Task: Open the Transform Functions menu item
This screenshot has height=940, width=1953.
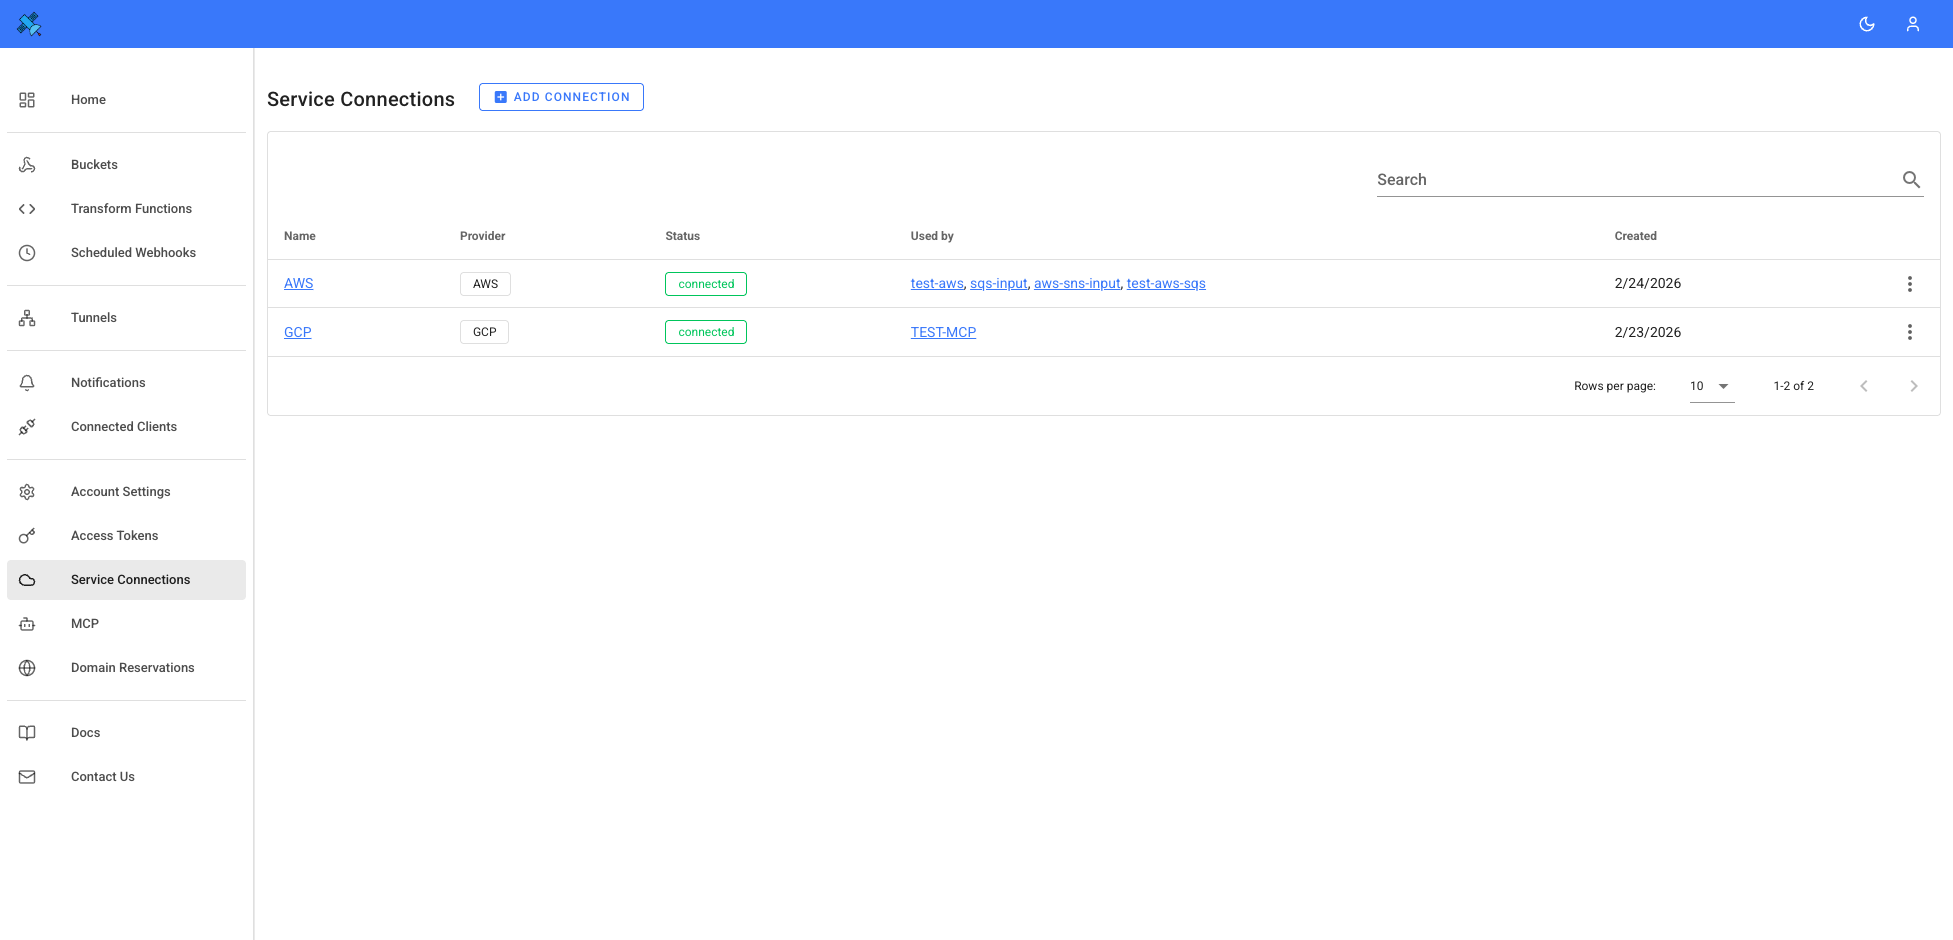Action: click(x=131, y=209)
